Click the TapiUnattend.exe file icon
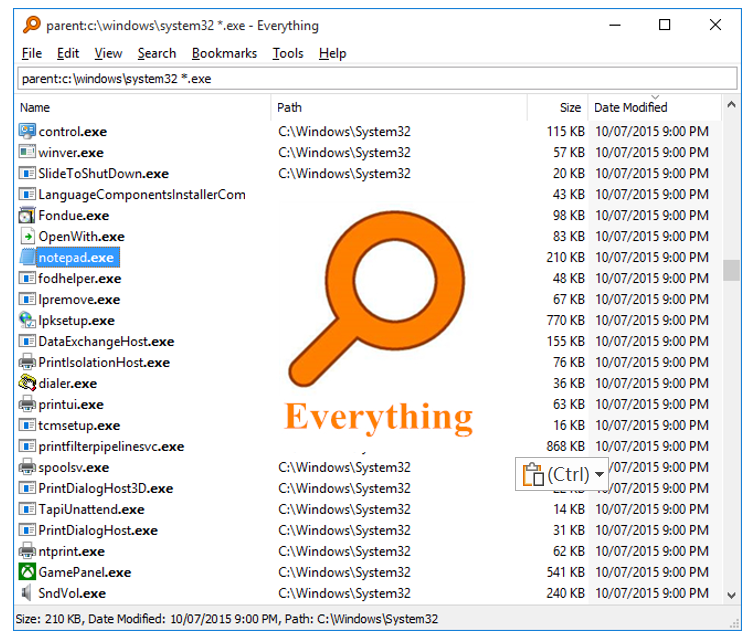Screen dimensions: 756x639 pyautogui.click(x=27, y=509)
